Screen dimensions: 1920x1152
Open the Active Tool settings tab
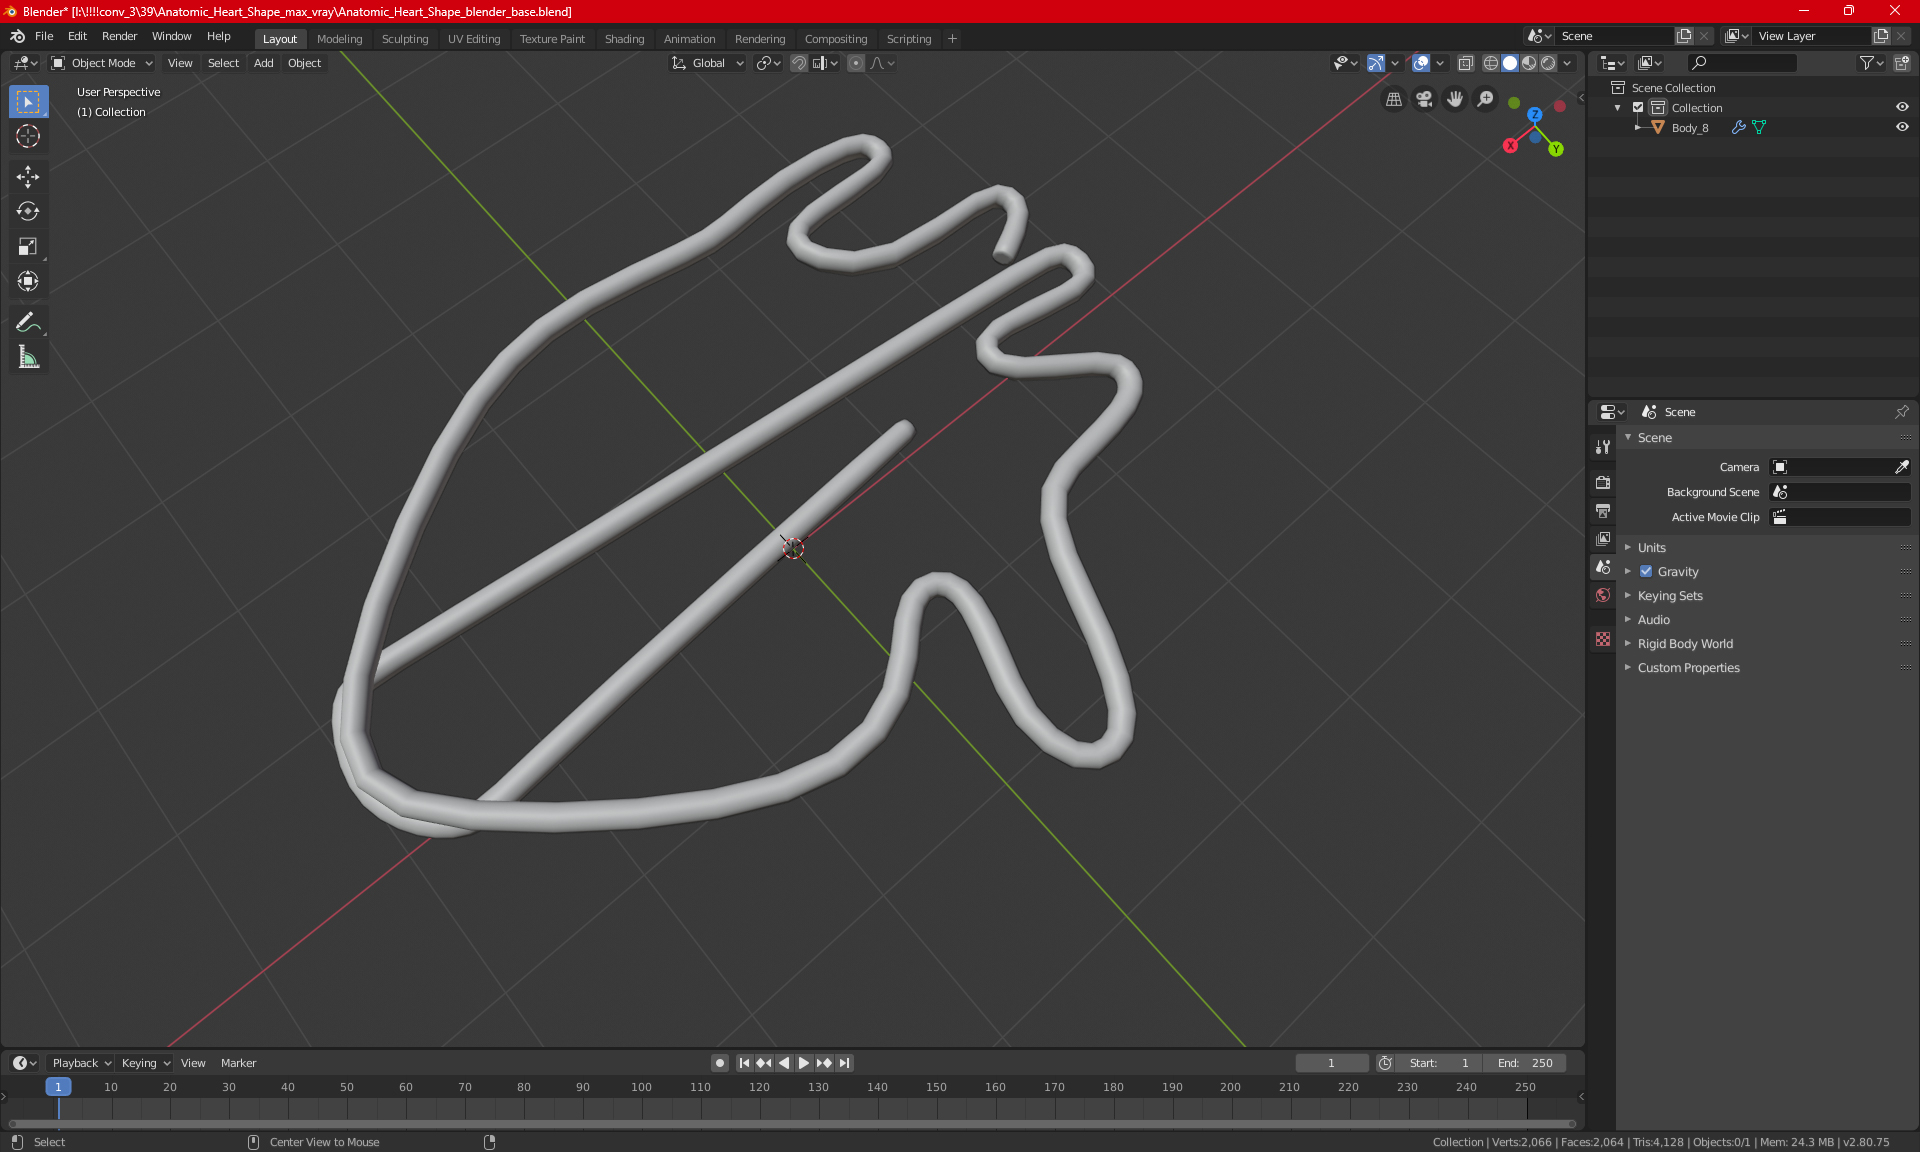(x=1603, y=447)
